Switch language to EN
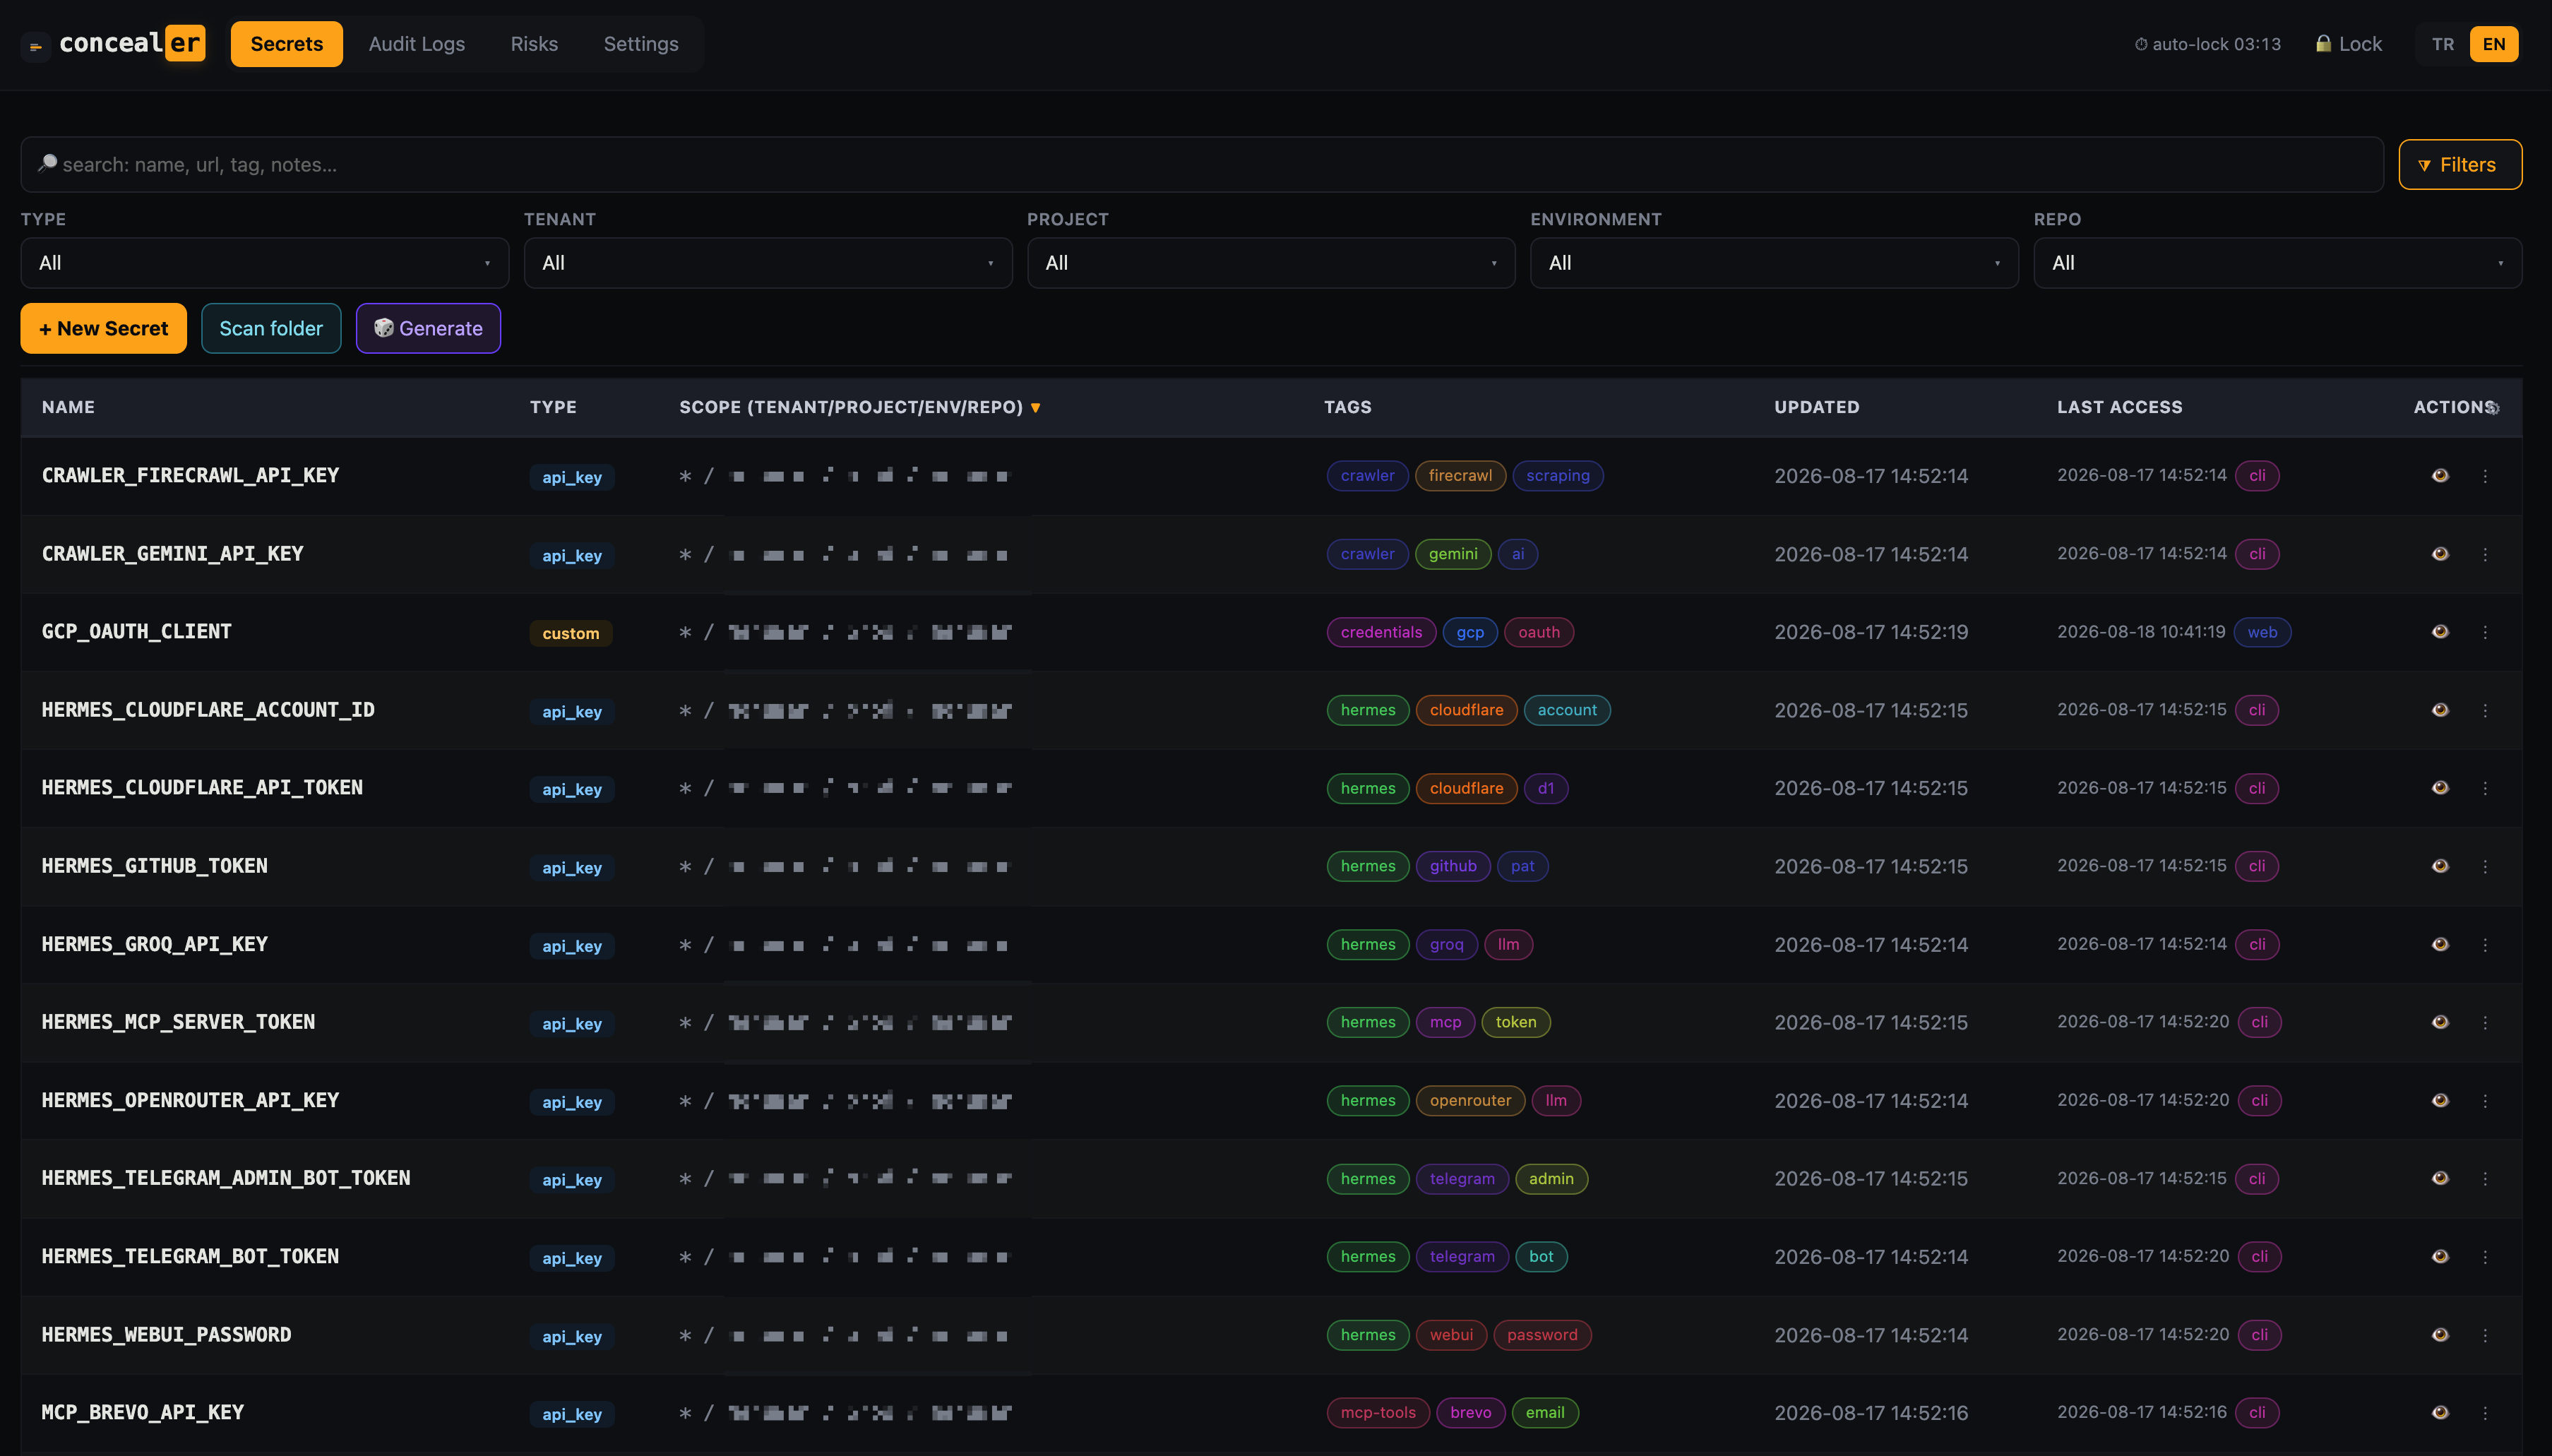 [x=2494, y=44]
